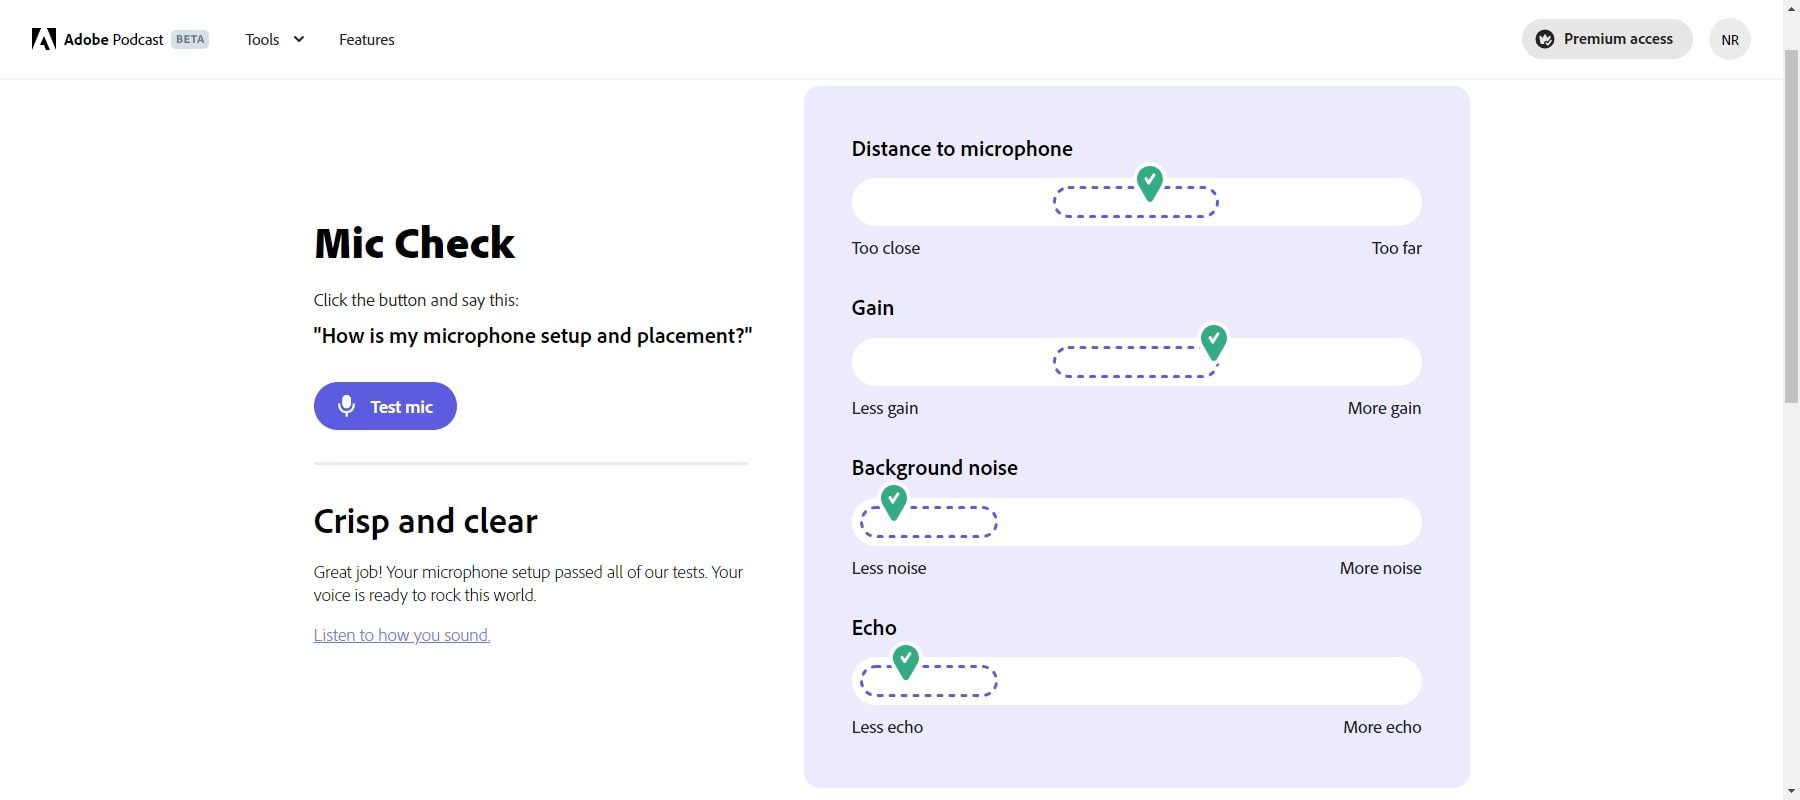Screen dimensions: 1800x800
Task: Click the BETA badge label
Action: [190, 40]
